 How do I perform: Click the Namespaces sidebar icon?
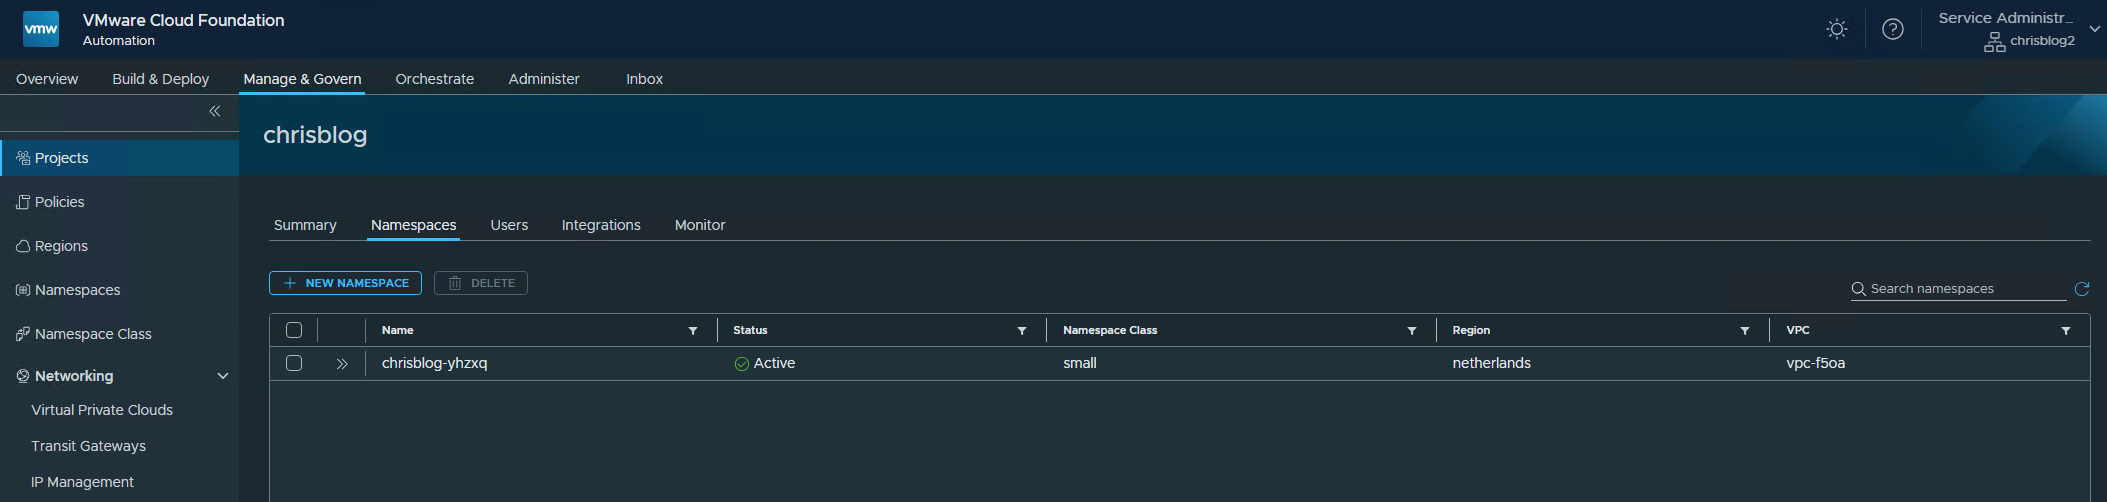[23, 290]
